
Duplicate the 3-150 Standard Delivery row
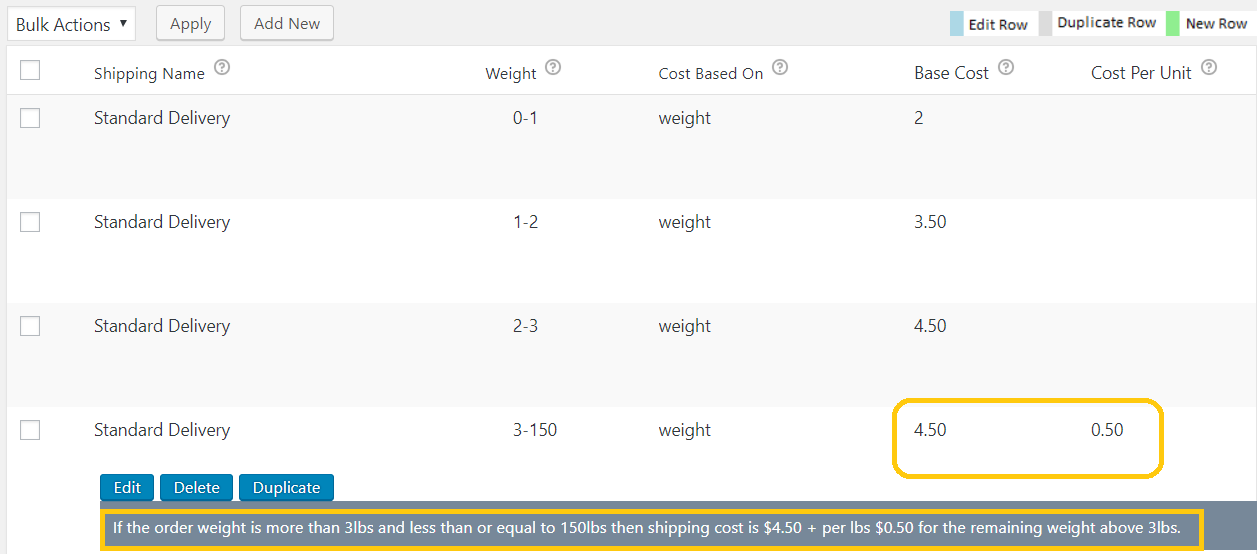tap(286, 487)
